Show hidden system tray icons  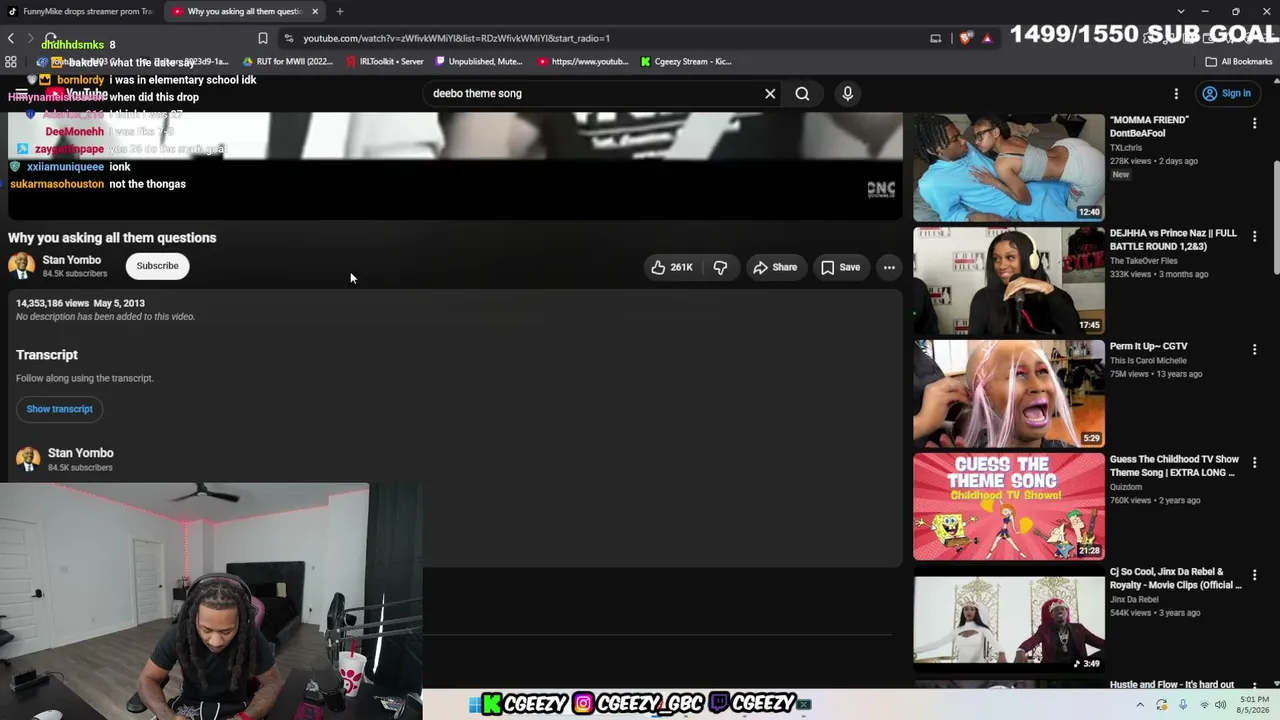click(1139, 704)
